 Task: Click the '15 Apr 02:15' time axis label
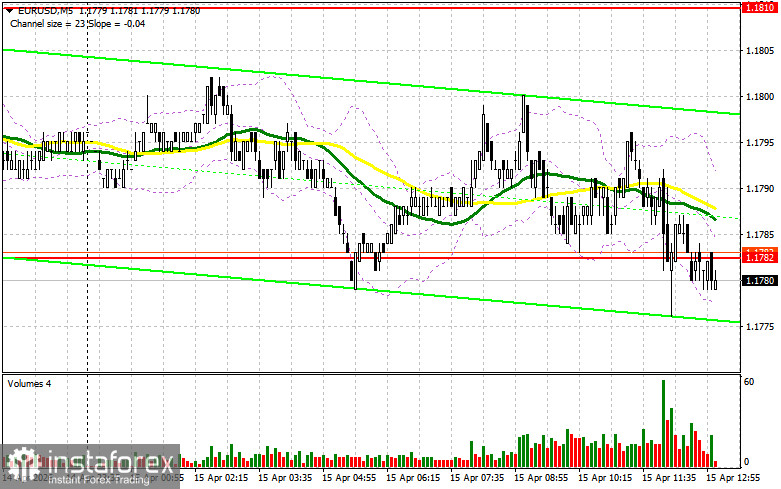pos(221,478)
